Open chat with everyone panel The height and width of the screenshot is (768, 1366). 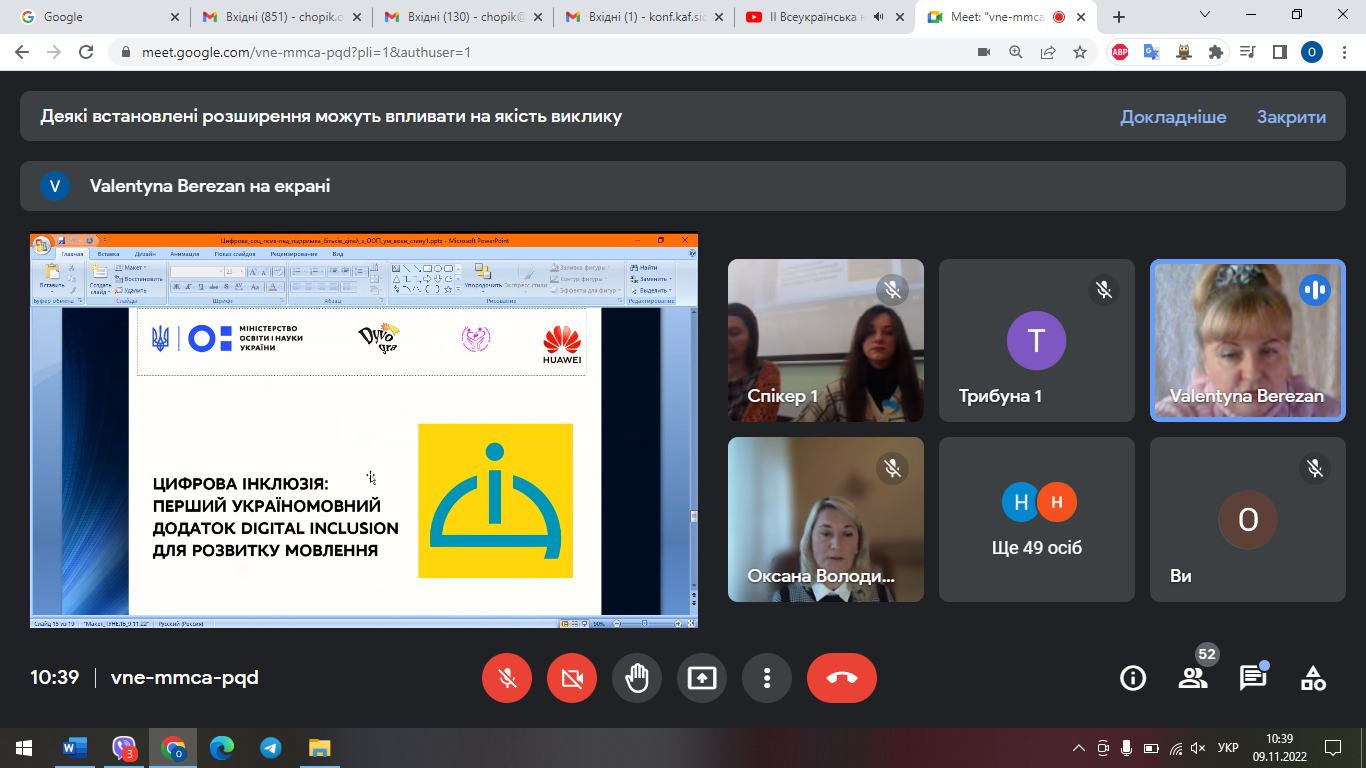point(1253,678)
